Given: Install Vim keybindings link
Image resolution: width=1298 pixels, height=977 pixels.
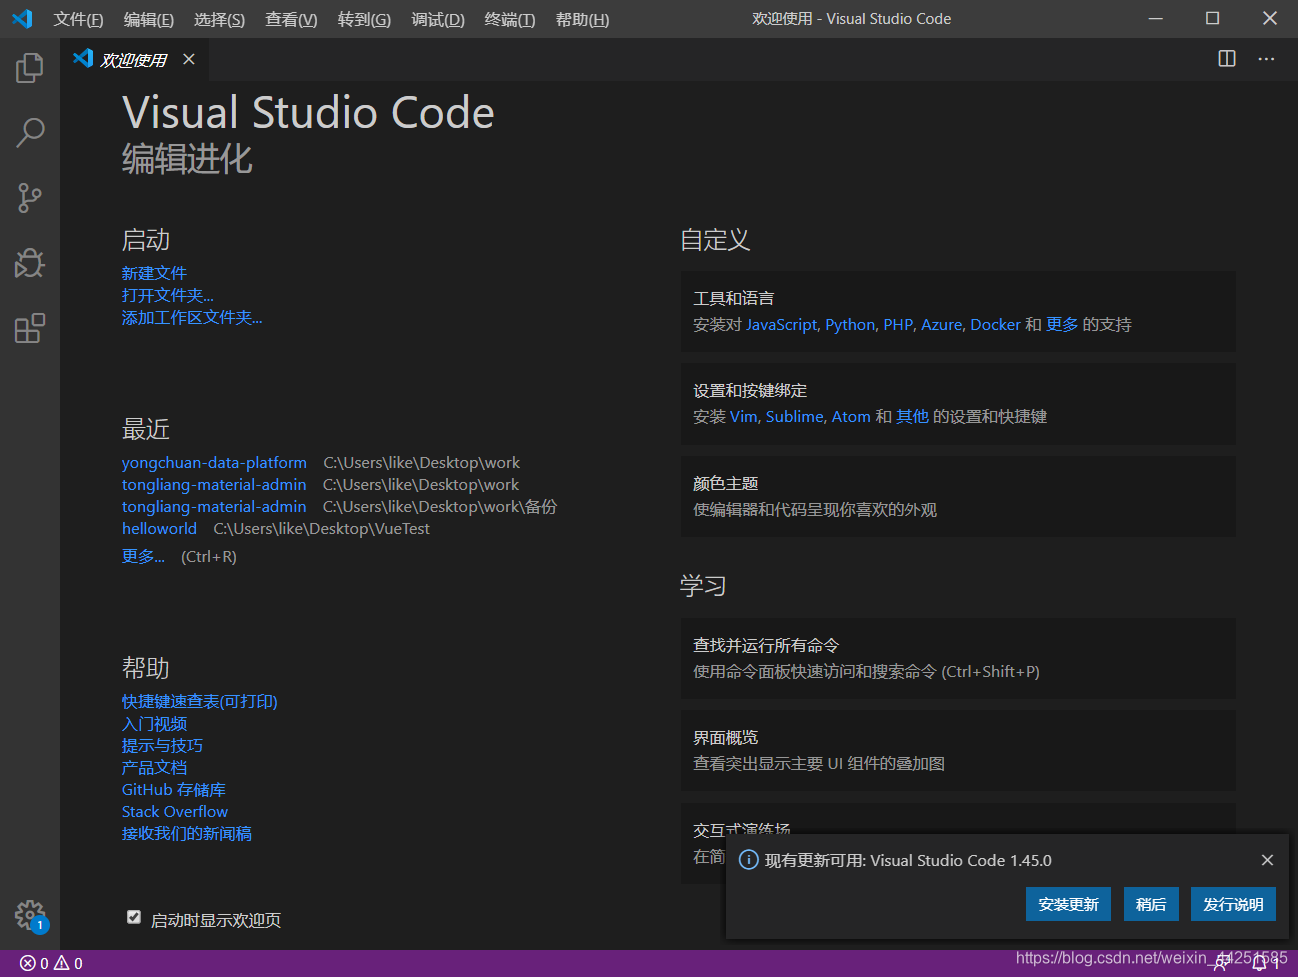Looking at the screenshot, I should pos(743,416).
